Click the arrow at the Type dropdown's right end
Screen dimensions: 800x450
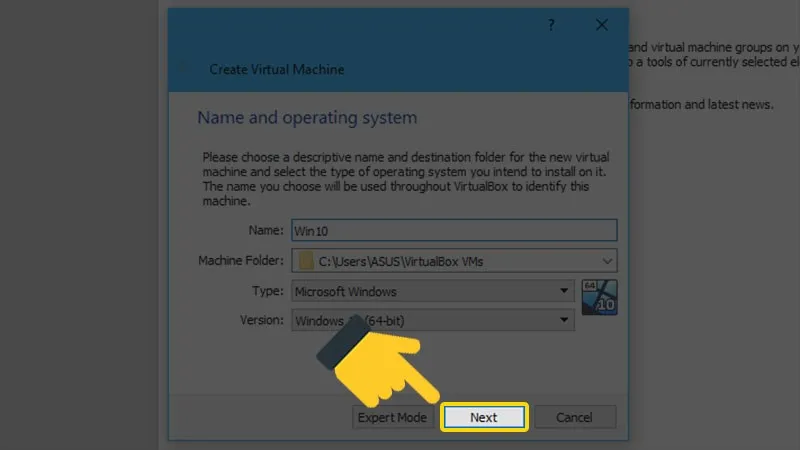(x=565, y=292)
